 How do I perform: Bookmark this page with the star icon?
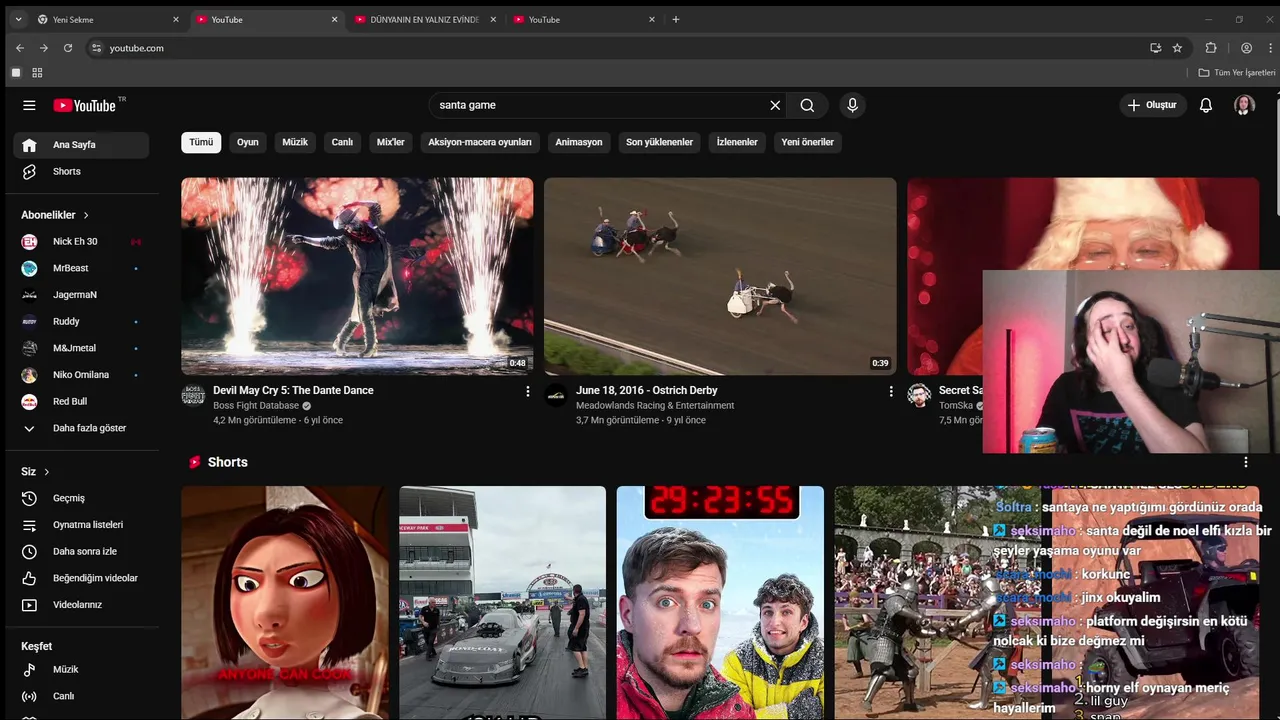point(1177,48)
